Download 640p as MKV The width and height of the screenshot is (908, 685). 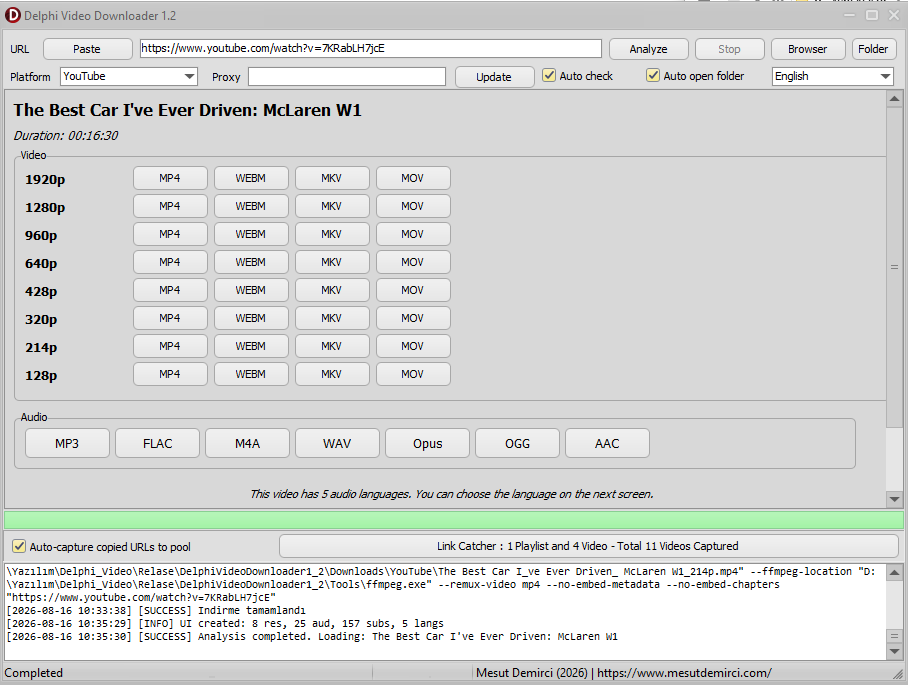(332, 262)
